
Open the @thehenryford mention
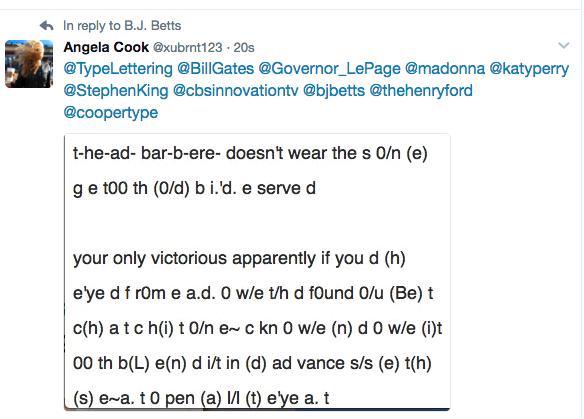tap(421, 91)
